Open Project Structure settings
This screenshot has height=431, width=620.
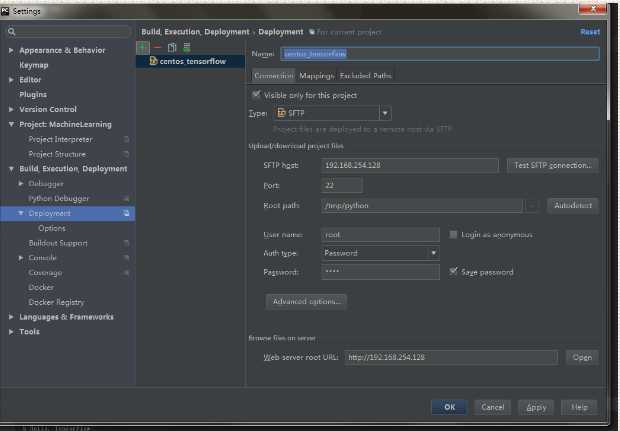[x=57, y=154]
